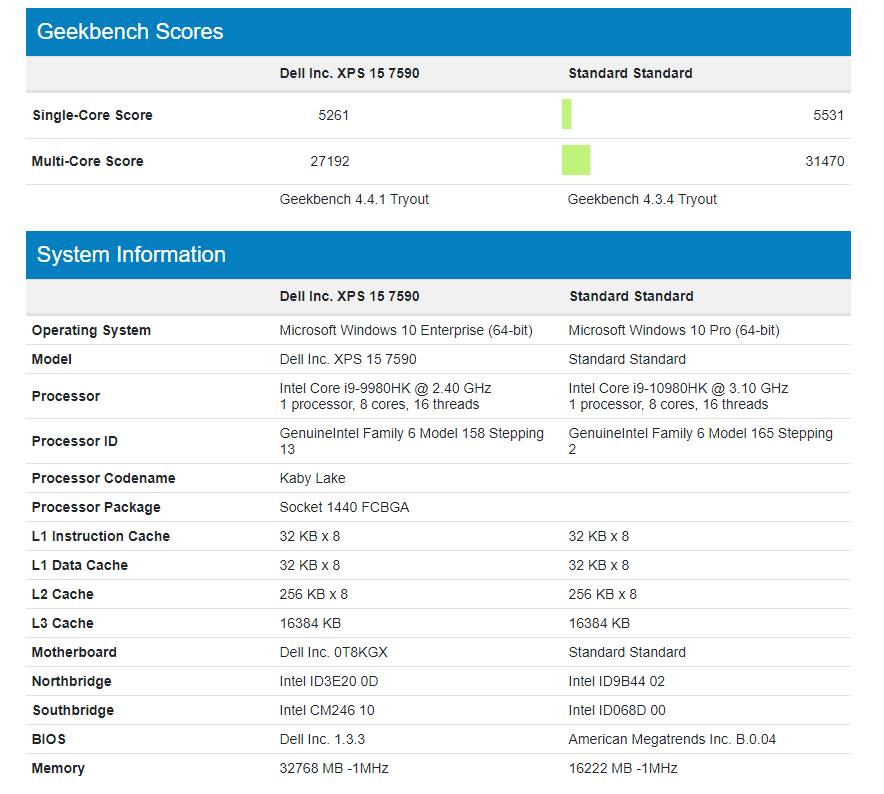Click the Dell Inc. 0T8KGX motherboard value
This screenshot has height=794, width=884.
coord(333,652)
